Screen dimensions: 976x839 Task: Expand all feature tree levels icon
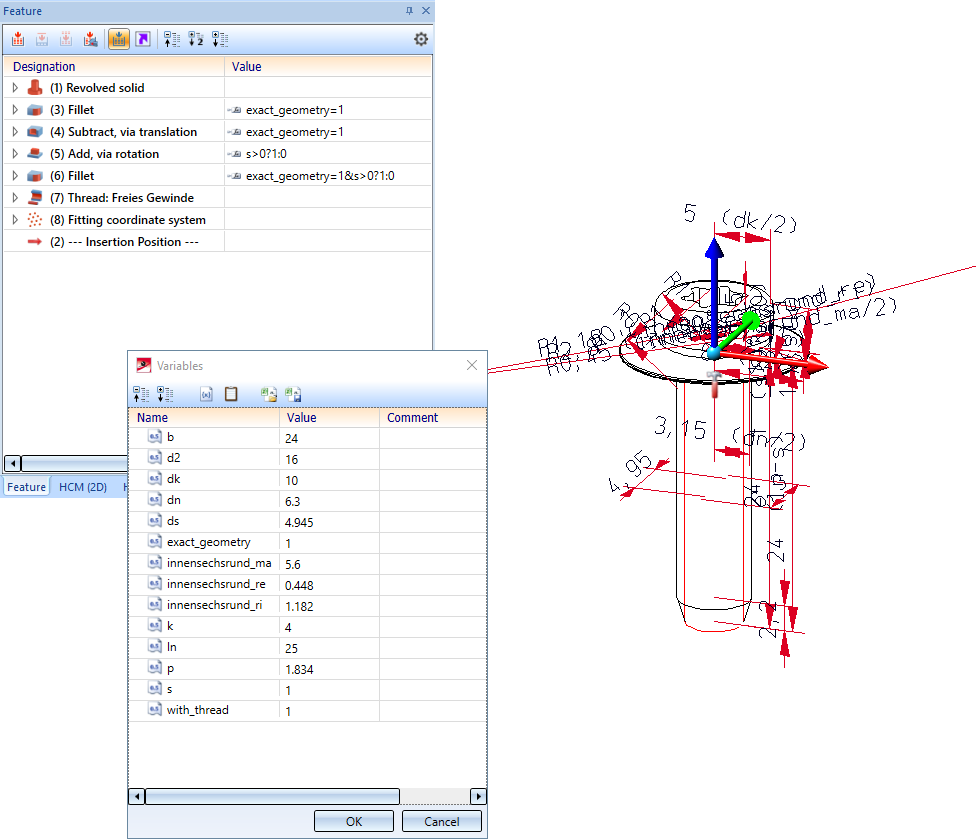click(220, 39)
